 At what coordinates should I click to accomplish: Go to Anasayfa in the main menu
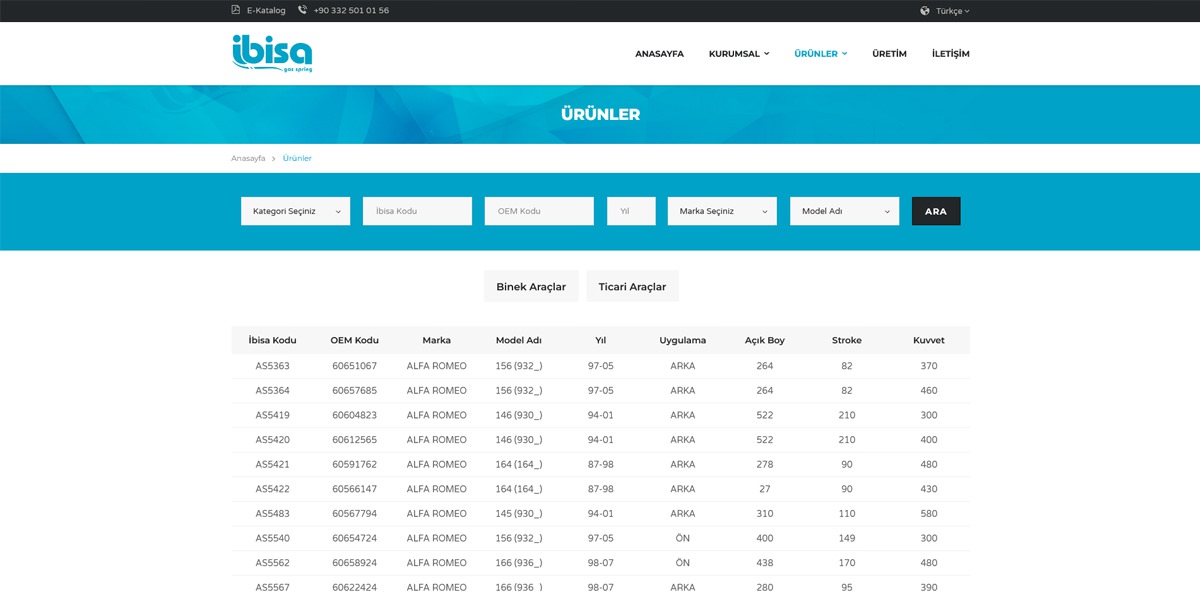tap(660, 54)
